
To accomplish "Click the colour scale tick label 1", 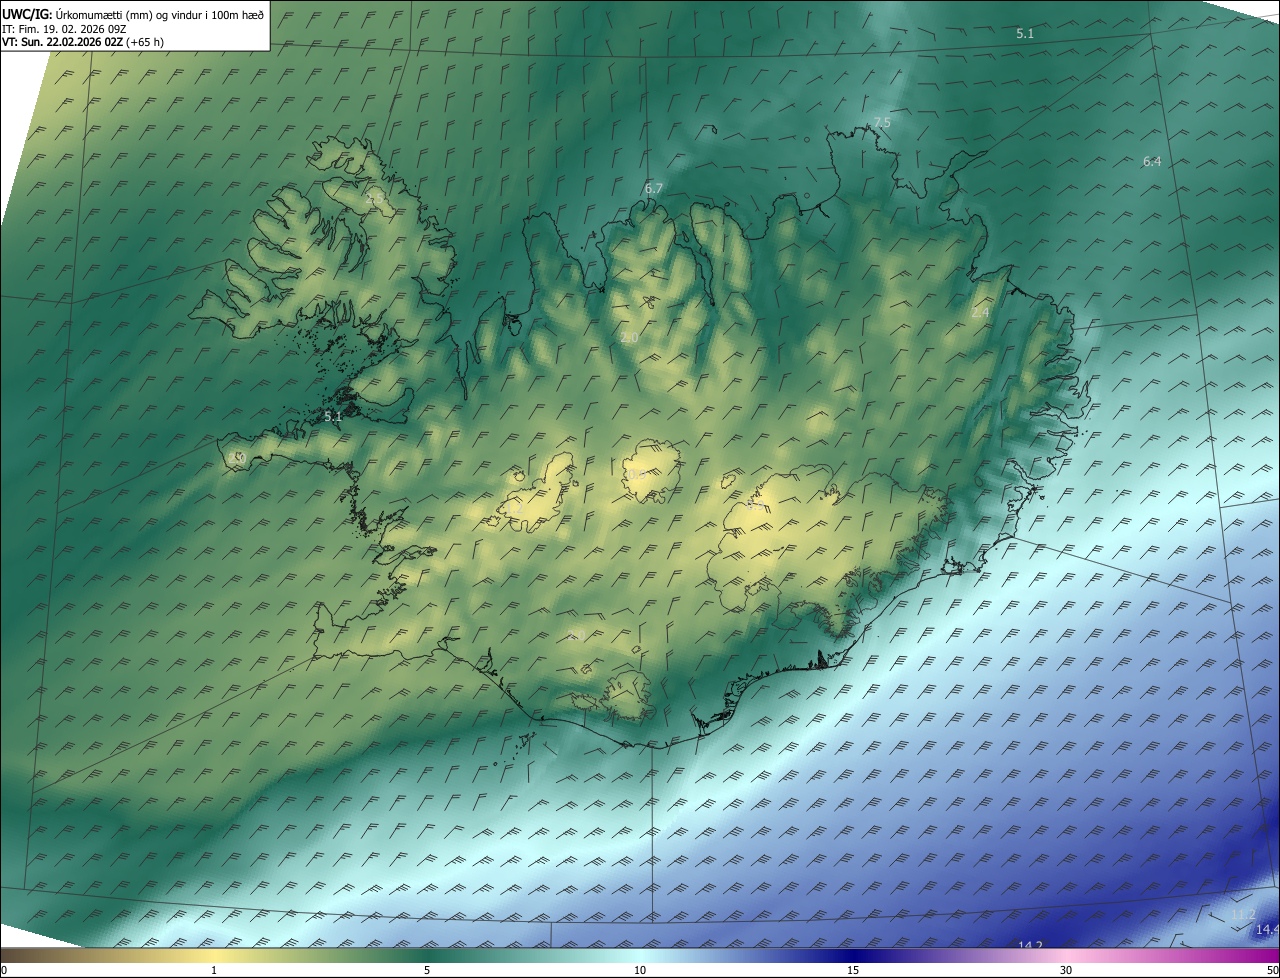I will pos(214,970).
